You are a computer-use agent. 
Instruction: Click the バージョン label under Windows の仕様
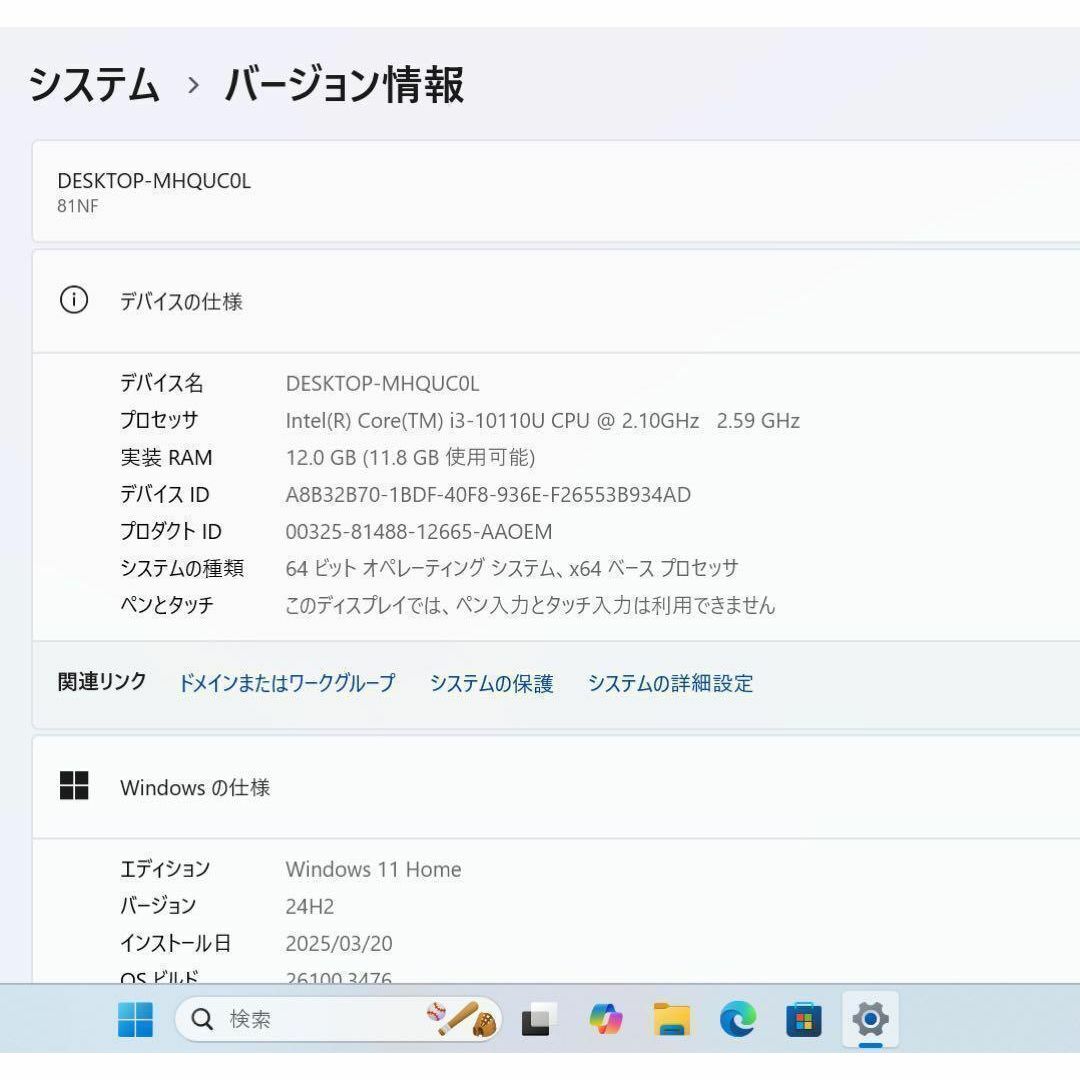click(x=158, y=905)
